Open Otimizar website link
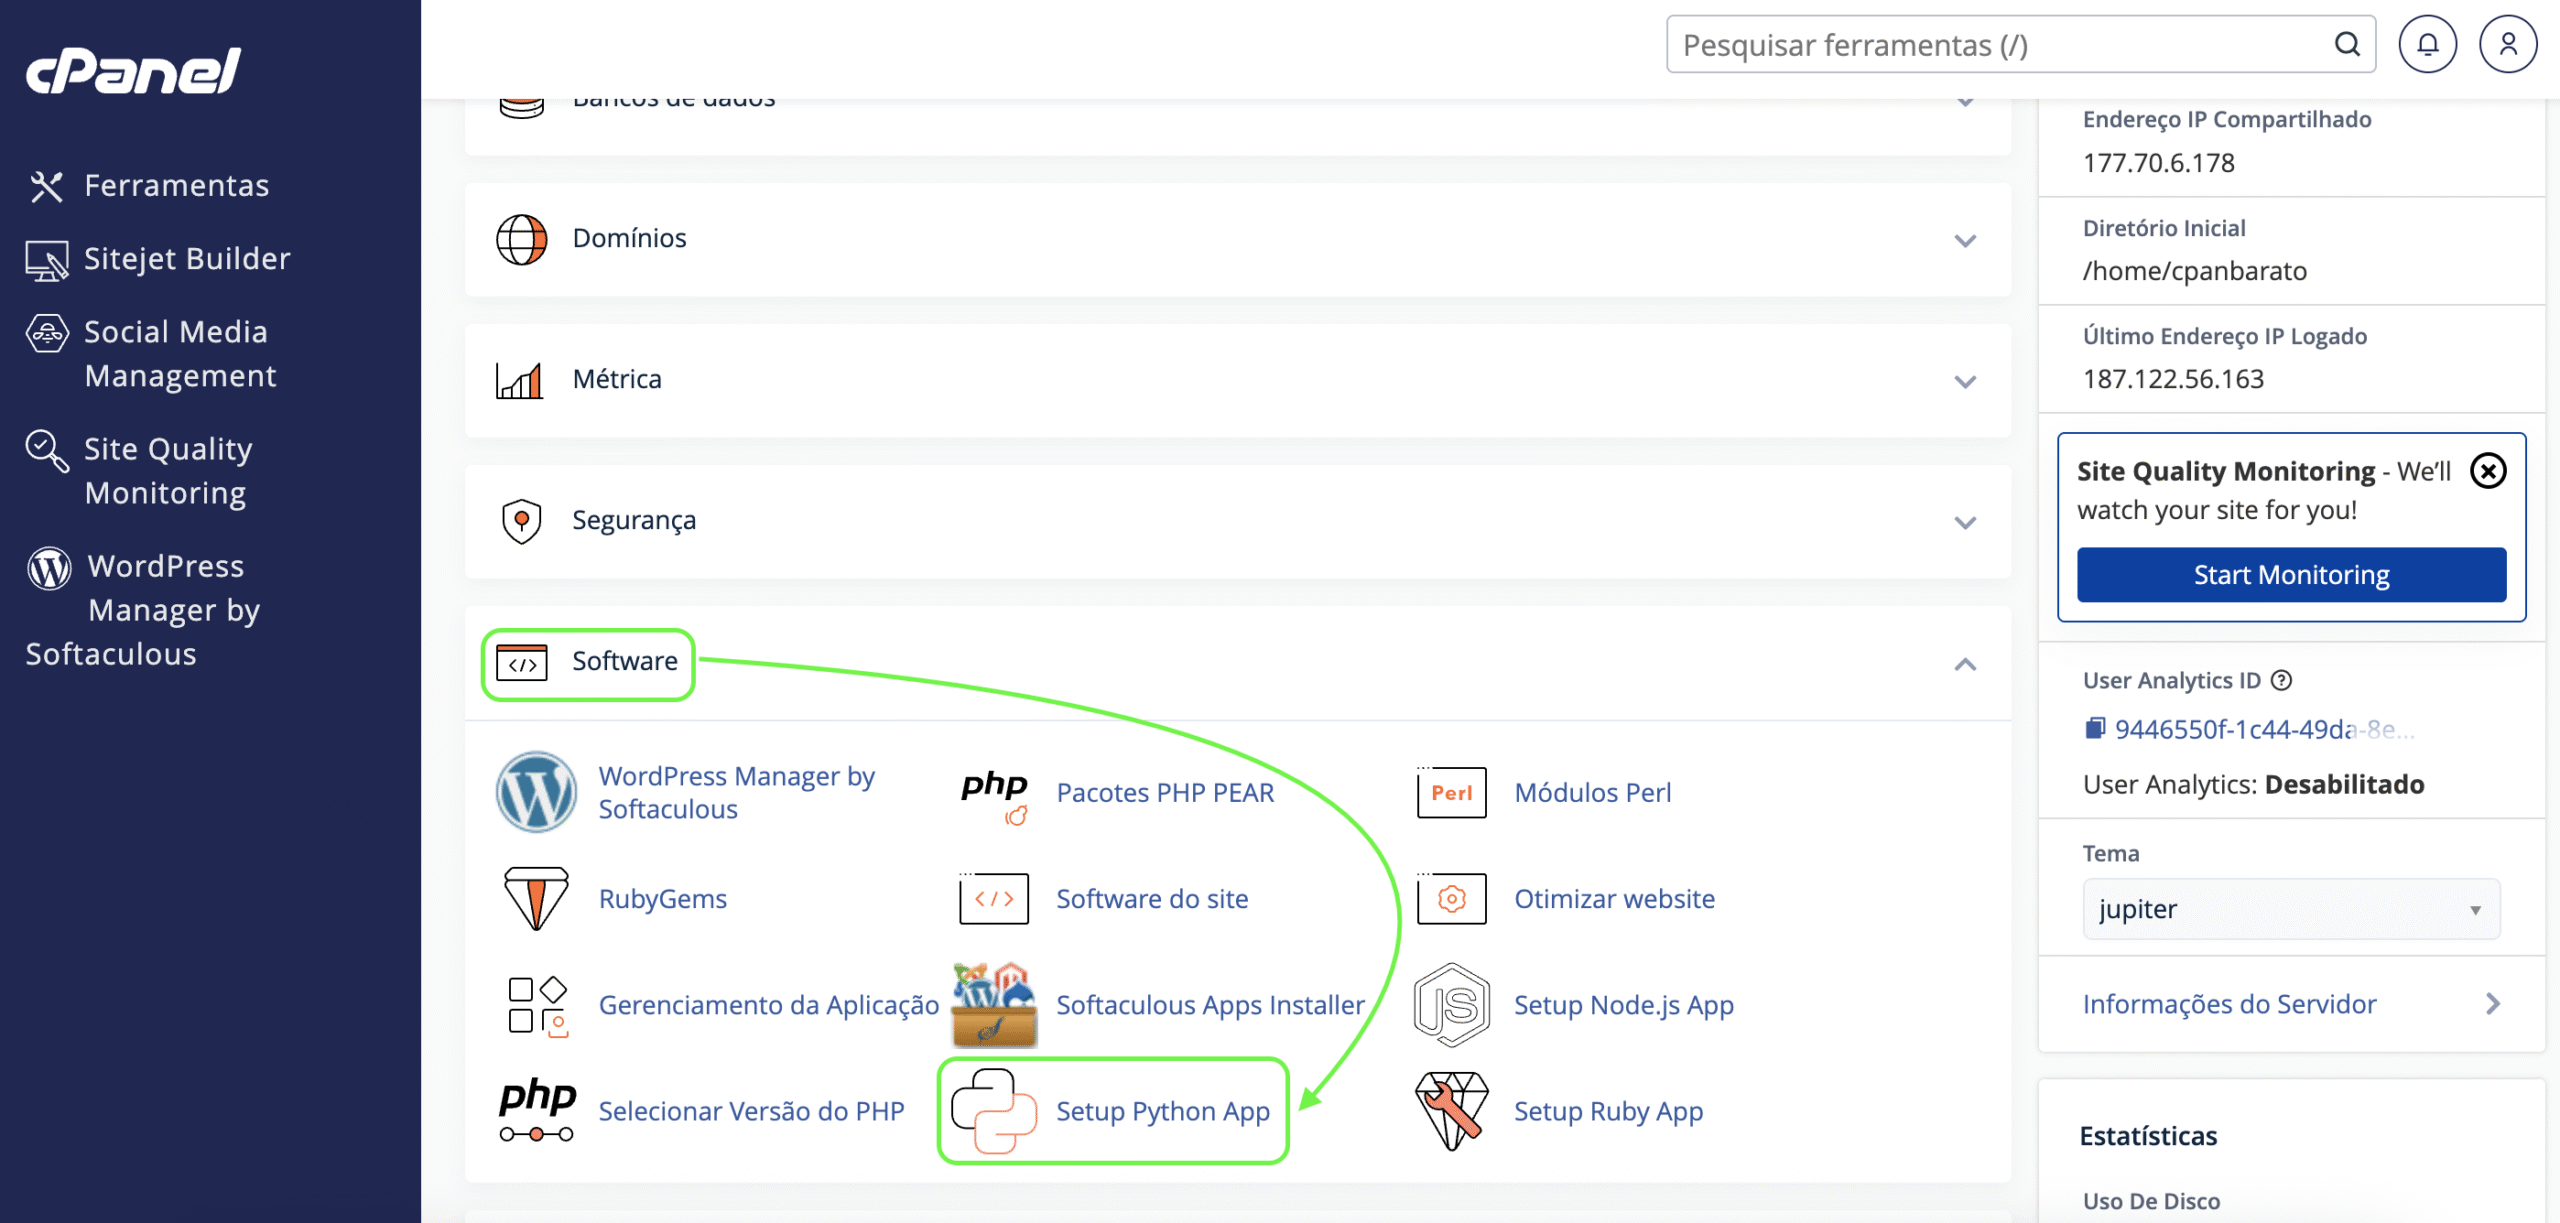 point(1614,899)
